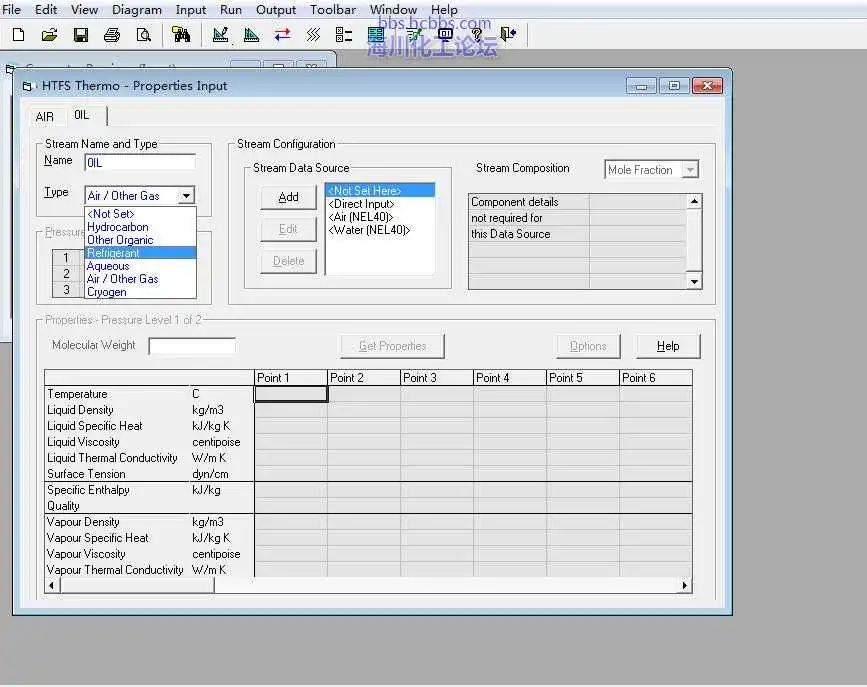Click the red-blue swap arrows icon
The width and height of the screenshot is (867, 687).
(283, 35)
